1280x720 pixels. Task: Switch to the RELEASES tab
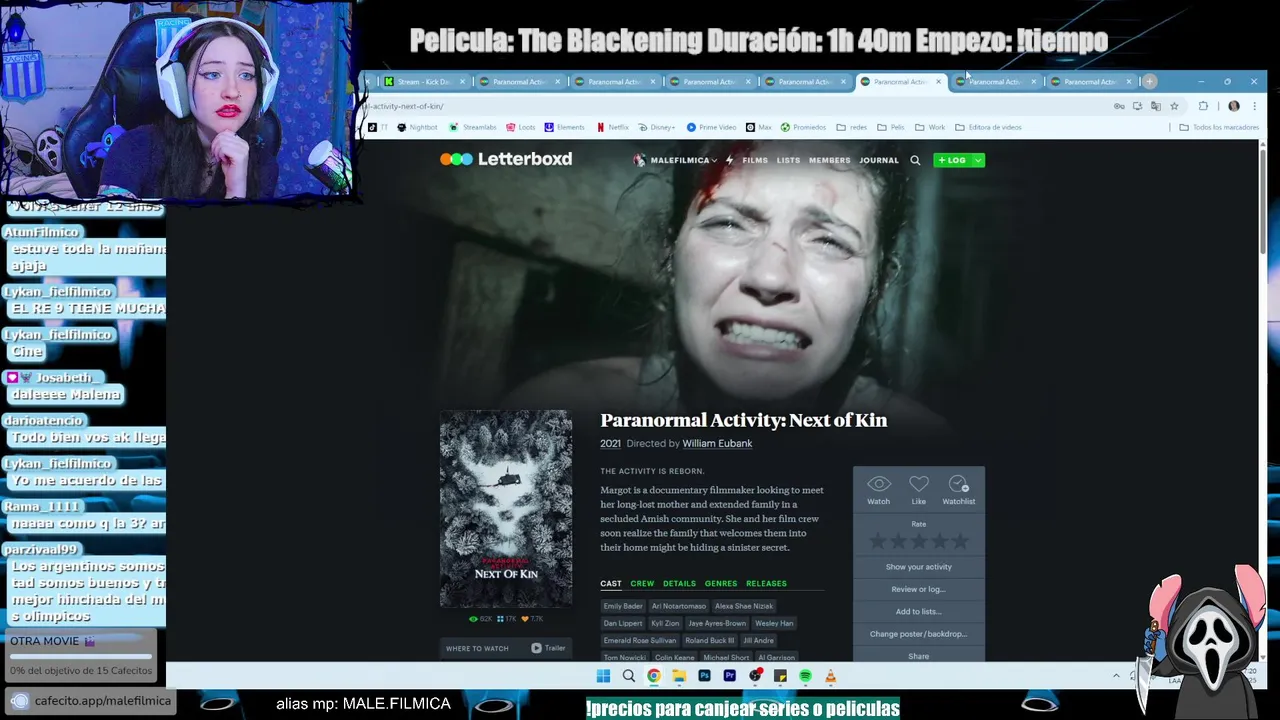coord(766,583)
